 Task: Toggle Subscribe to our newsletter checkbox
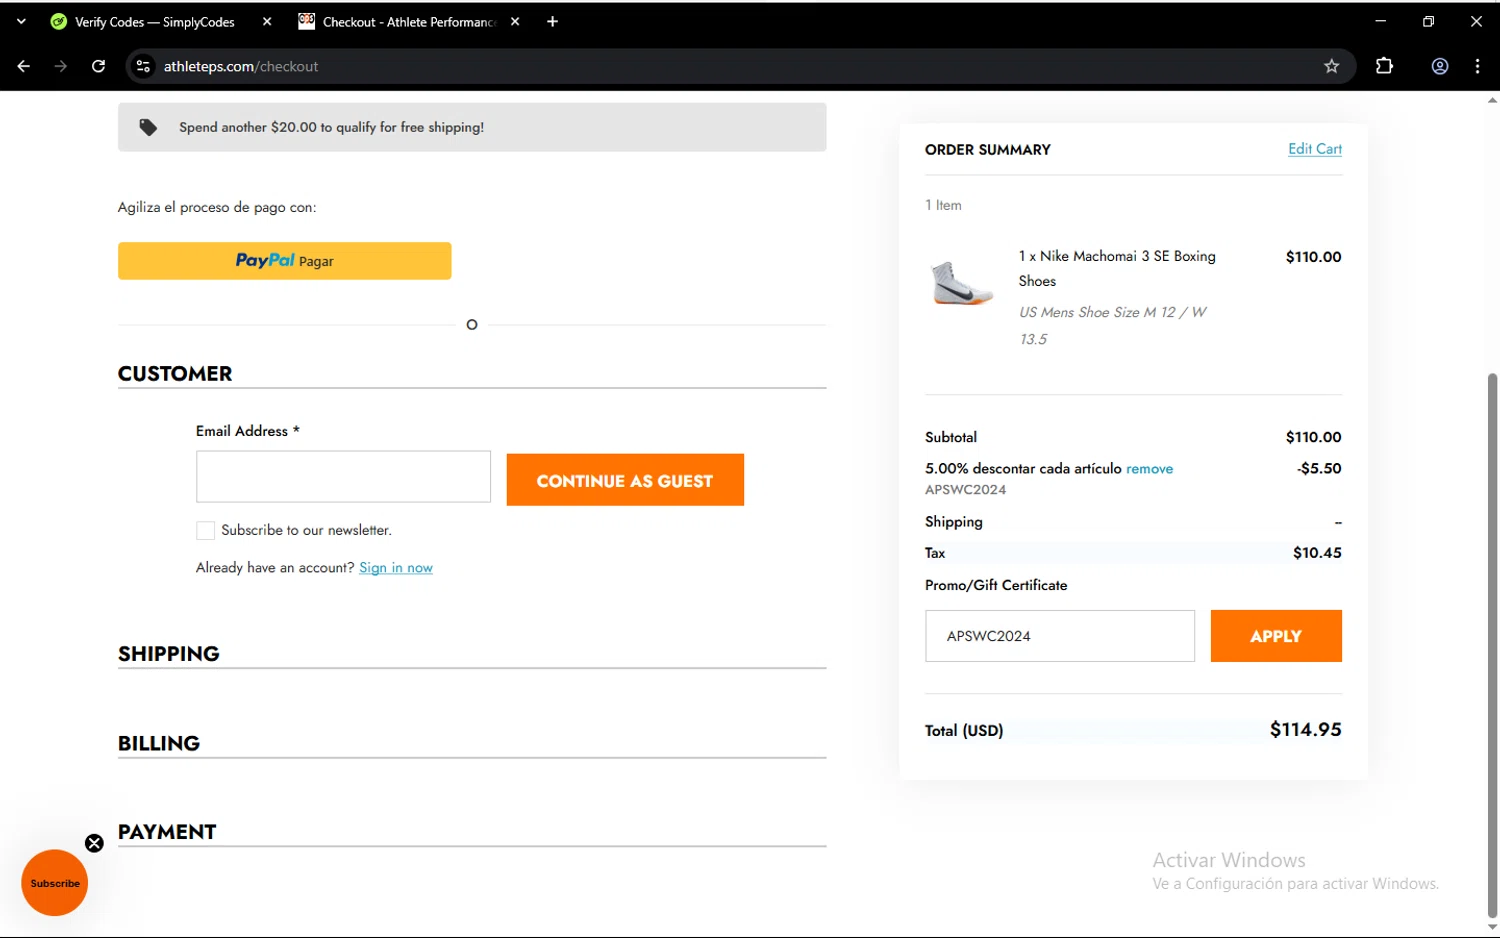(x=205, y=530)
